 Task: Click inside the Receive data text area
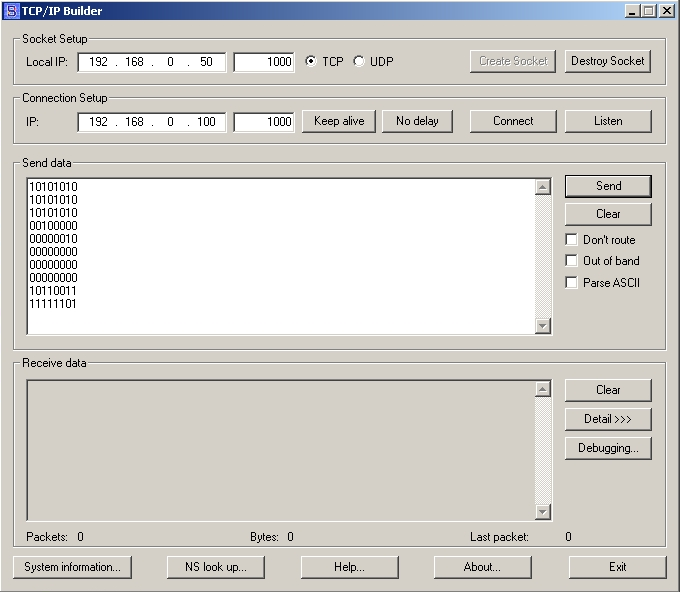(281, 451)
